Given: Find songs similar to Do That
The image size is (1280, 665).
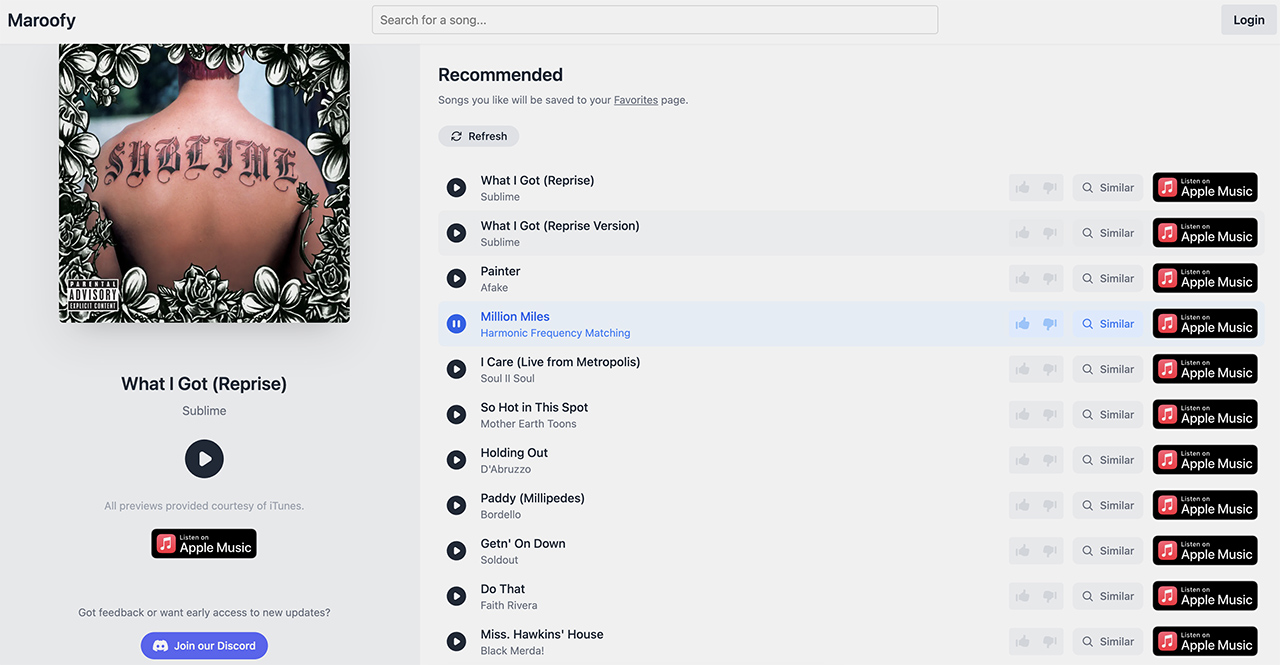Looking at the screenshot, I should point(1107,596).
